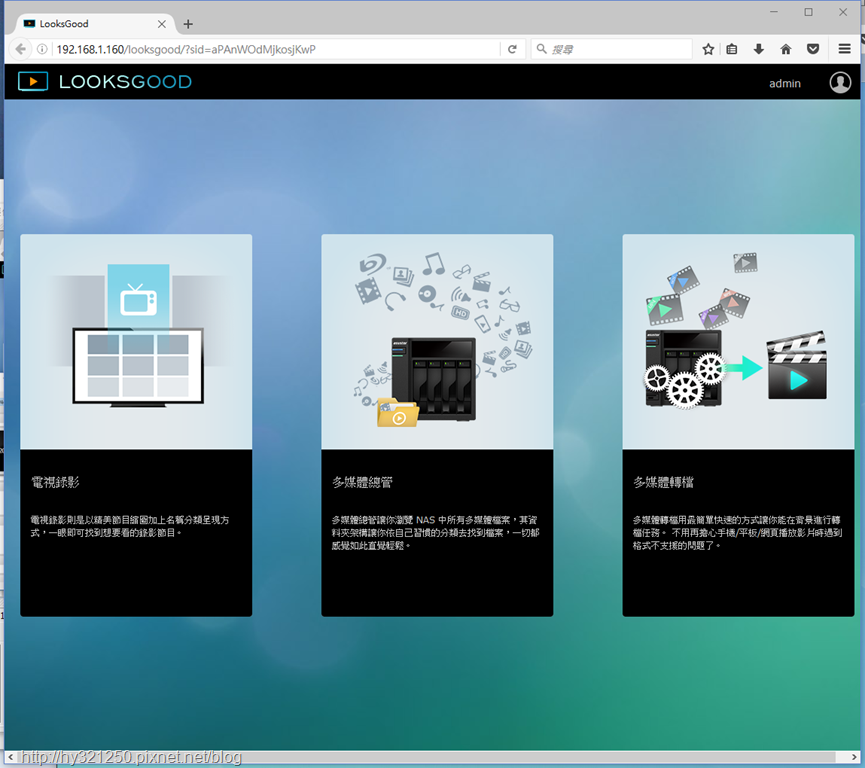This screenshot has width=865, height=768.
Task: Click the 多媒體轉檔 title
Action: 664,482
